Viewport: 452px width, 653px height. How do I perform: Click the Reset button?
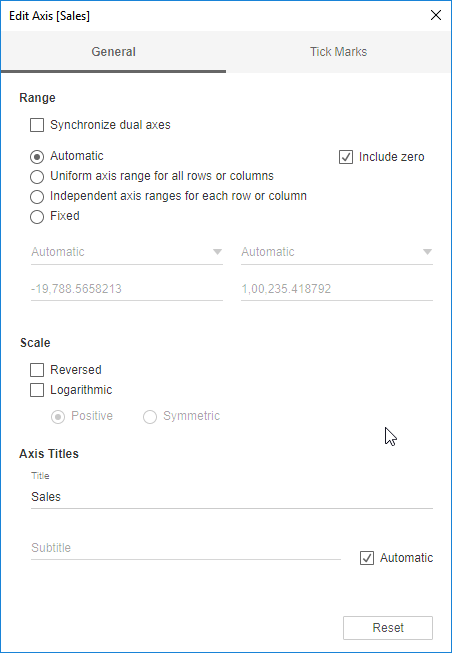(x=388, y=628)
